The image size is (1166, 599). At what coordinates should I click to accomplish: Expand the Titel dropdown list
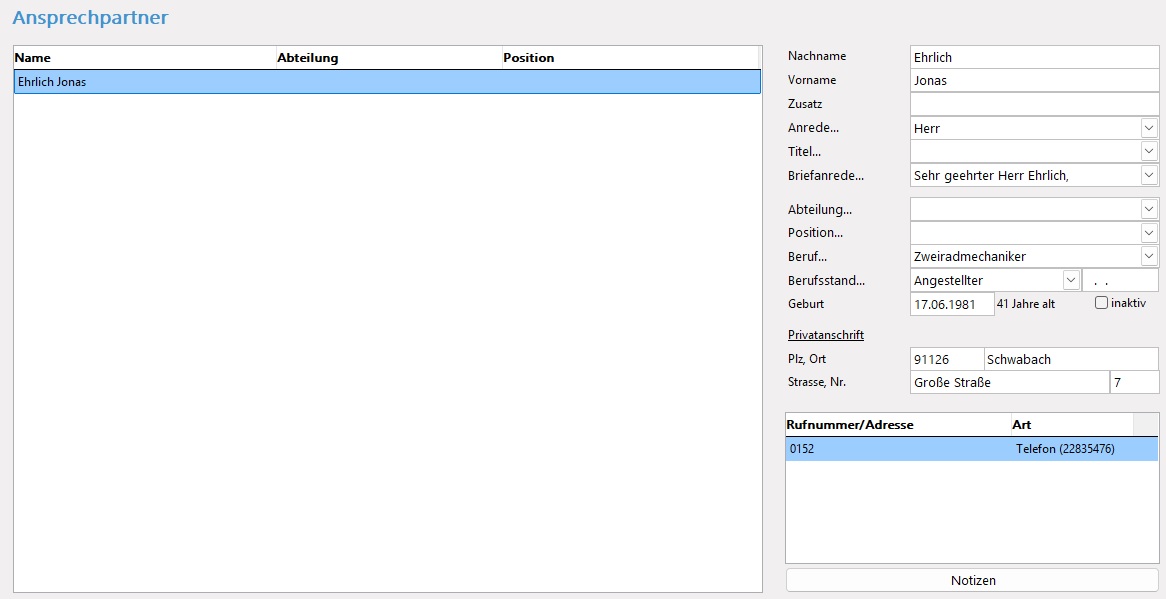click(x=1149, y=151)
